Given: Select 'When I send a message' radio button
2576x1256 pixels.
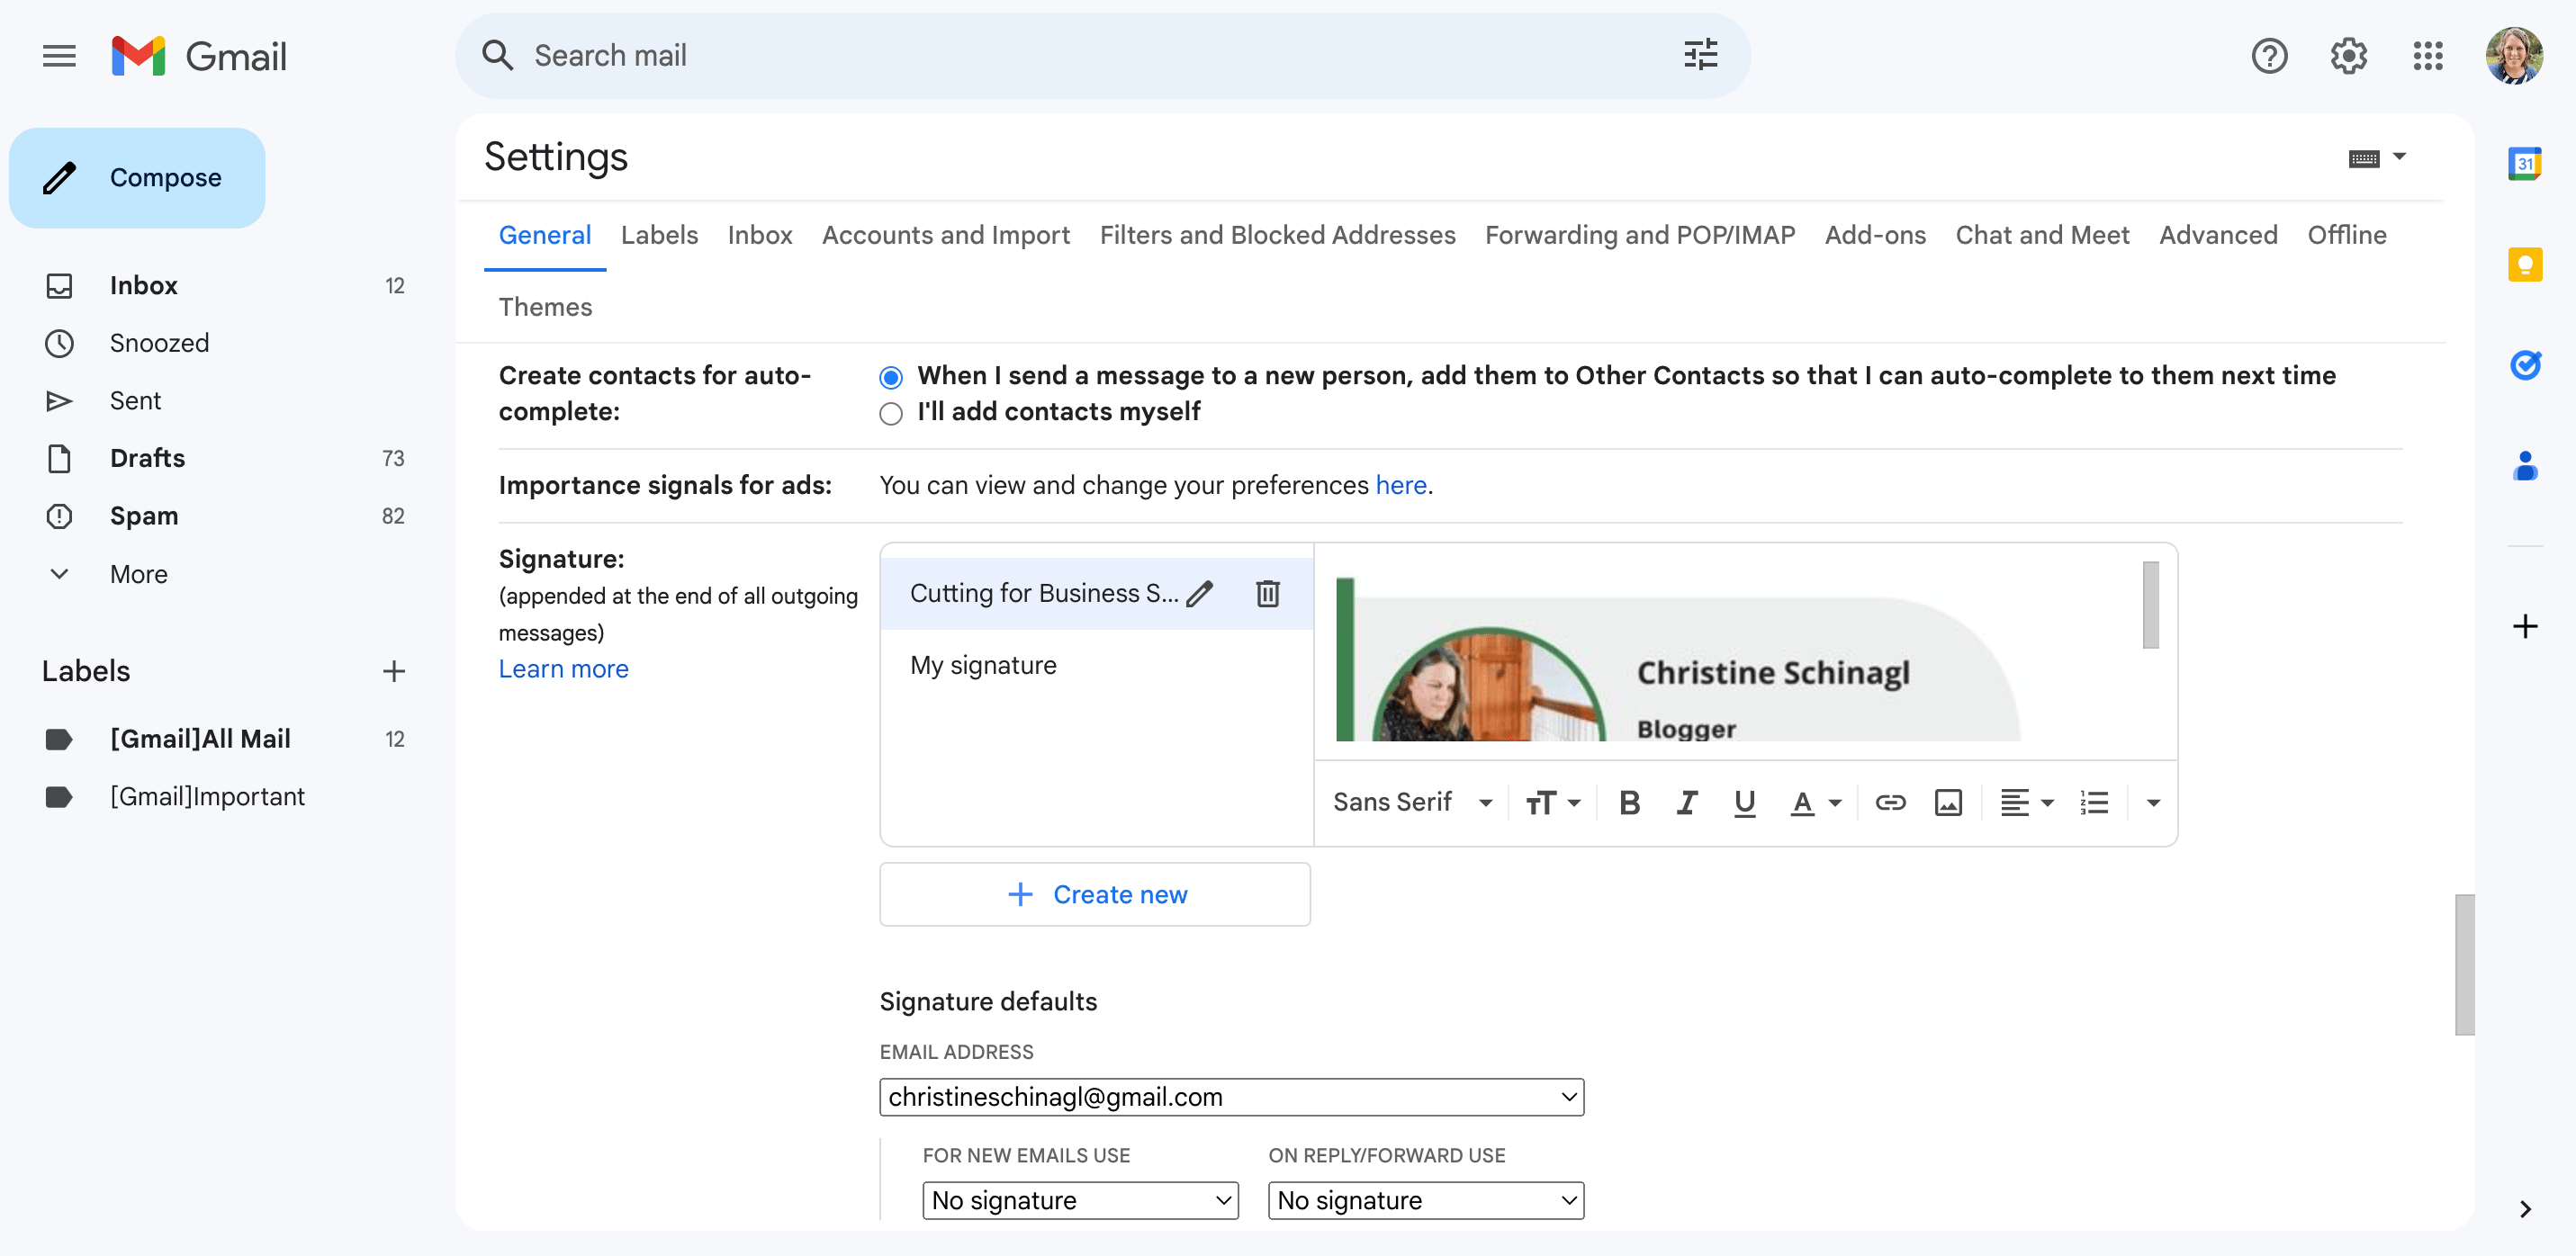Looking at the screenshot, I should [888, 376].
